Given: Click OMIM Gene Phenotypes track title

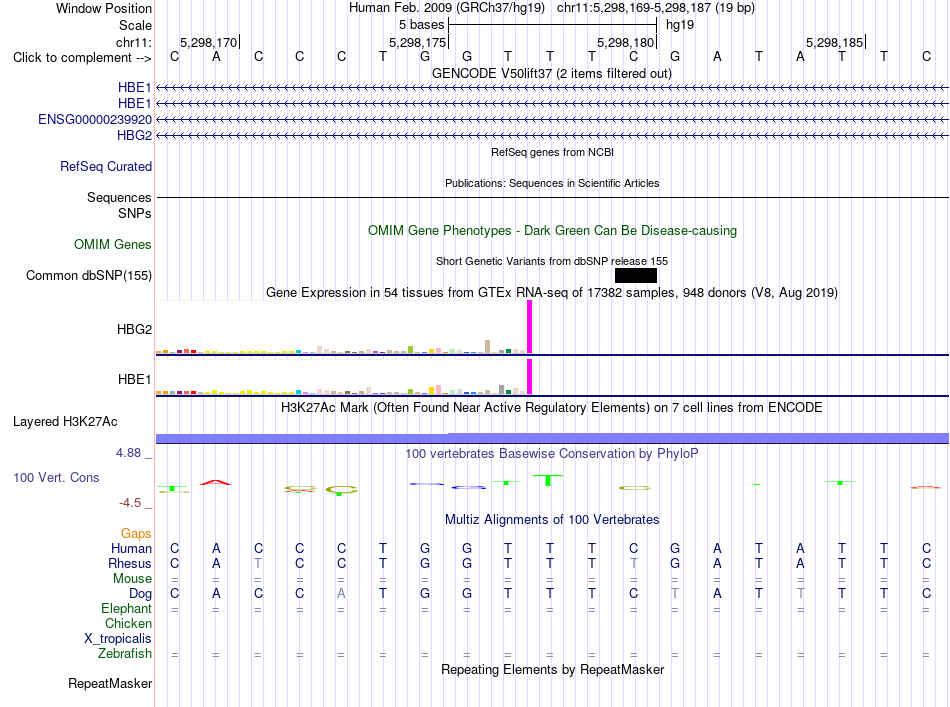Looking at the screenshot, I should (553, 231).
